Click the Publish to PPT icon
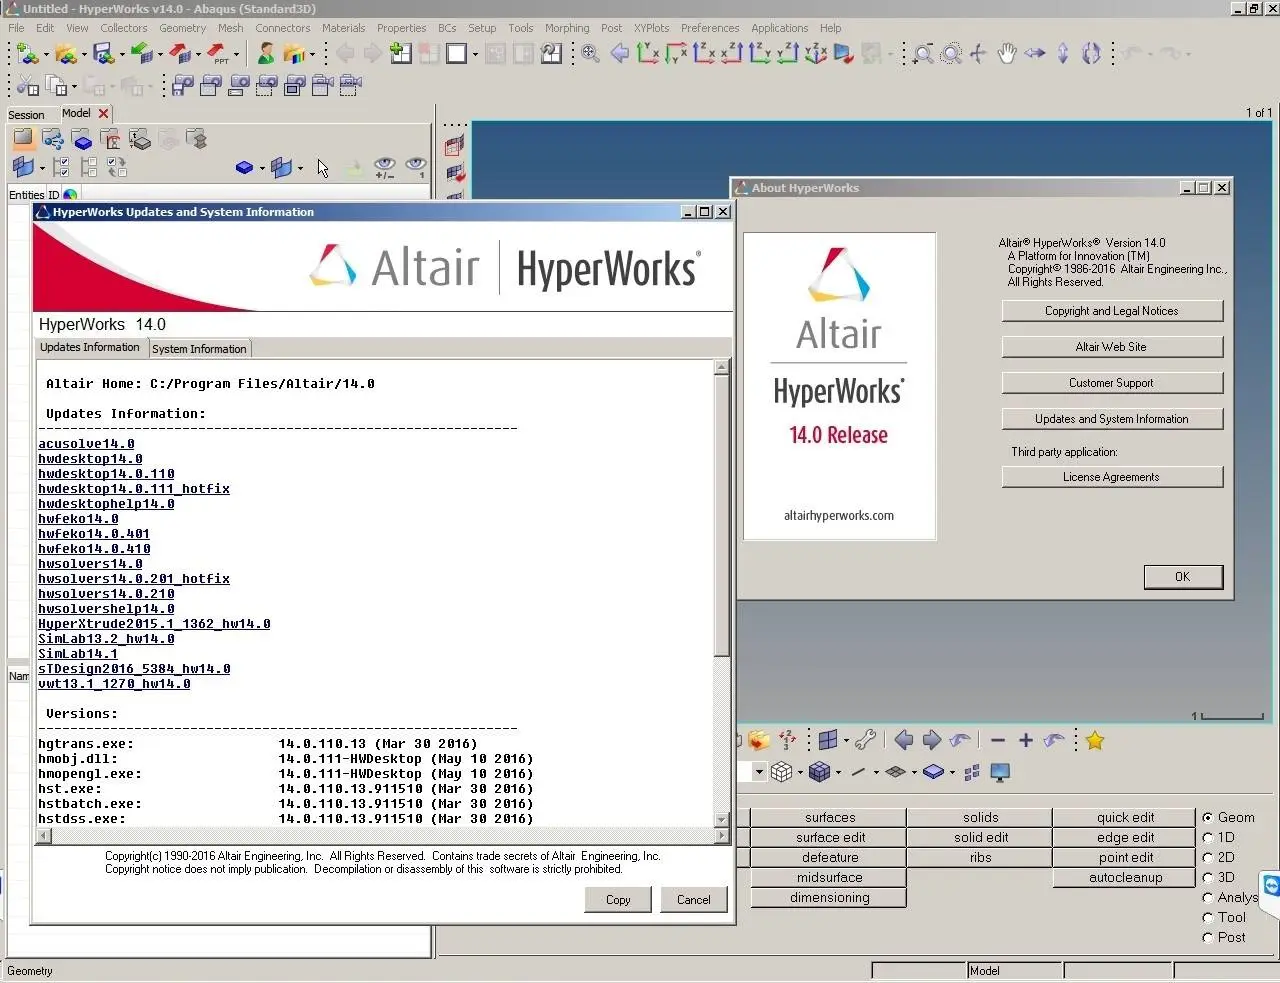This screenshot has width=1280, height=983. coord(217,53)
